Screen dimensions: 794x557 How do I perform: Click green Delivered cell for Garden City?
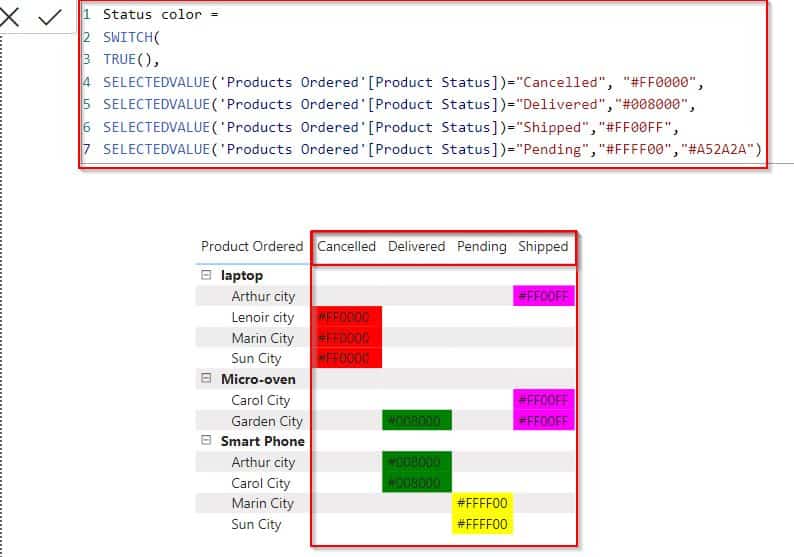click(417, 420)
